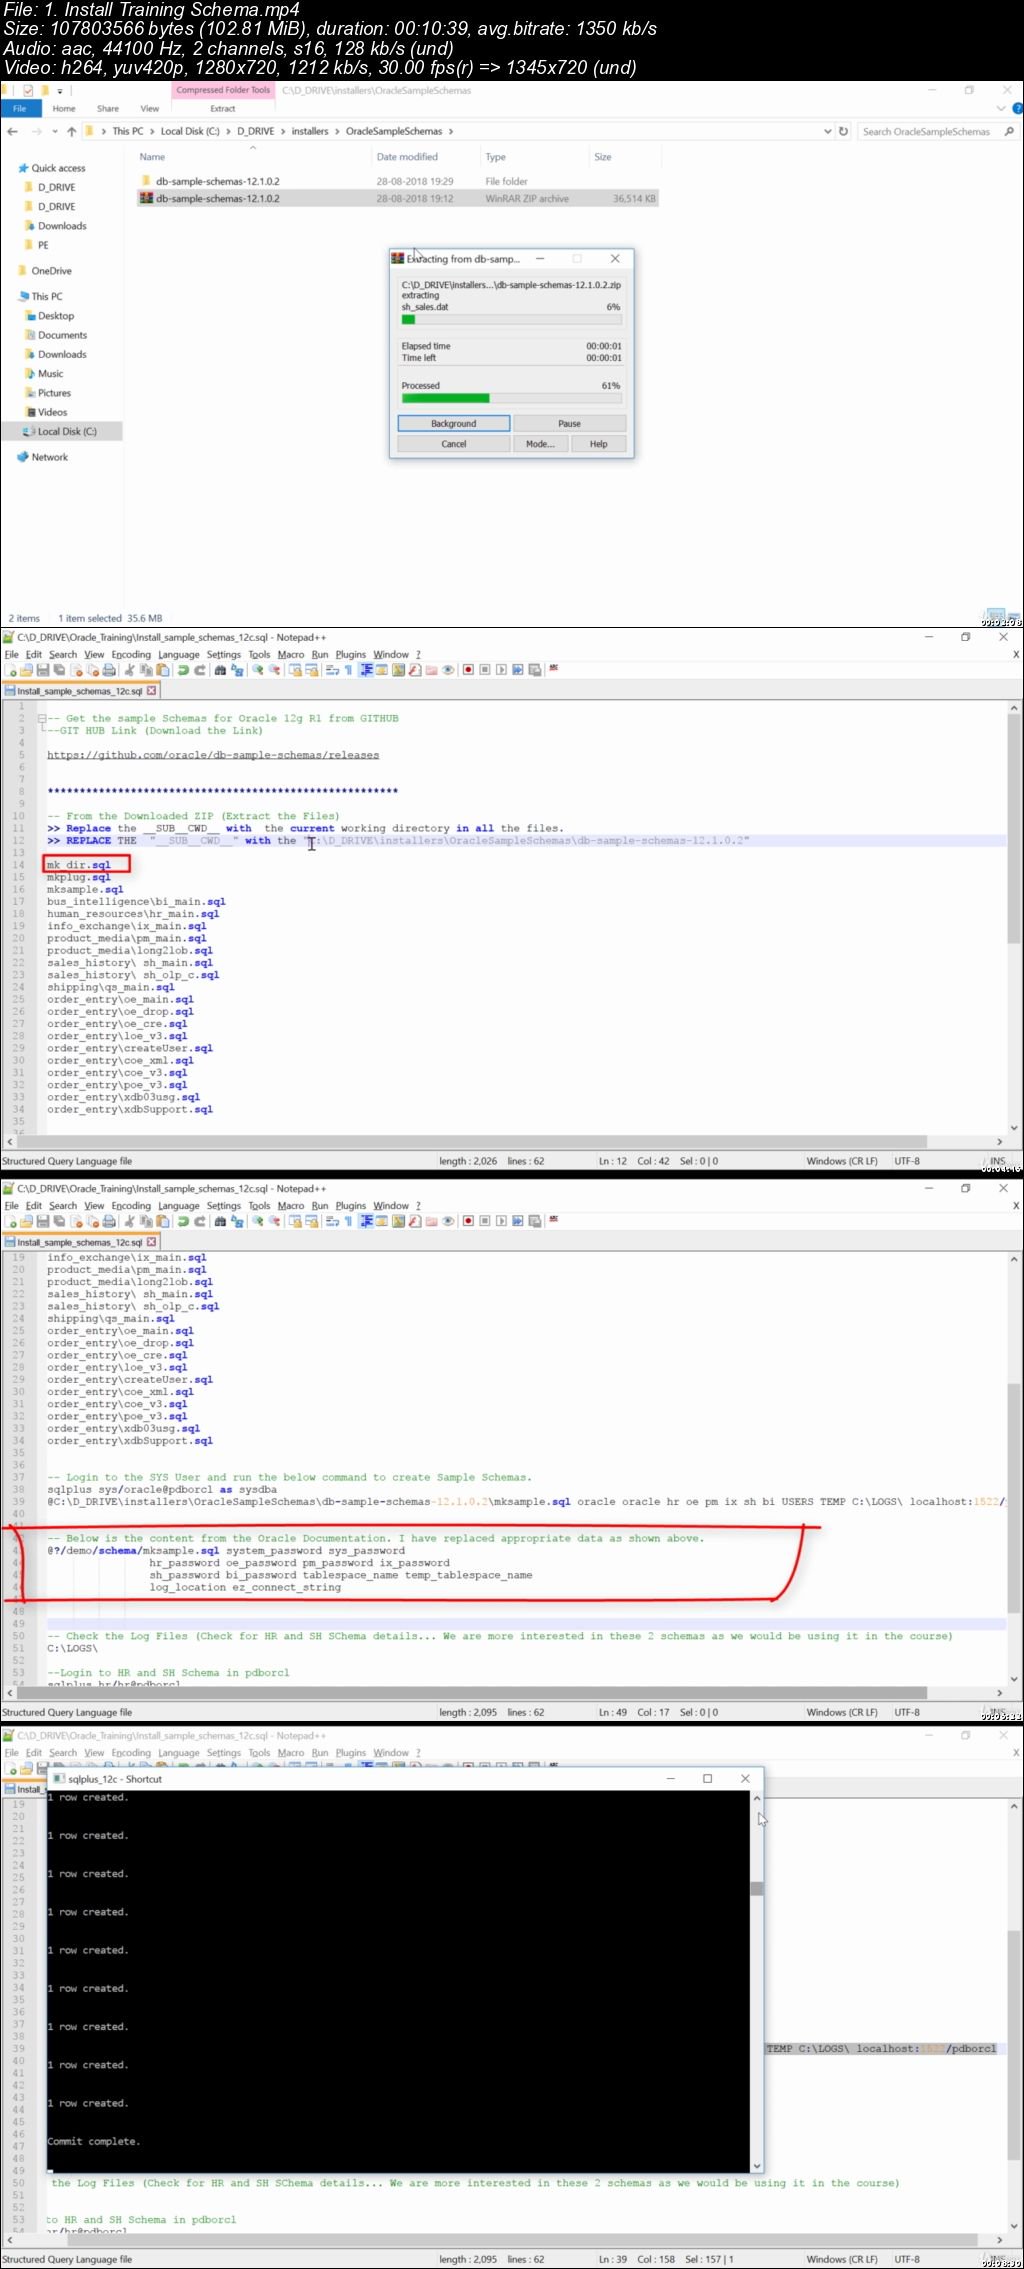This screenshot has width=1024, height=2269.
Task: Click the Up-one-level arrow in File Explorer
Action: pyautogui.click(x=71, y=131)
